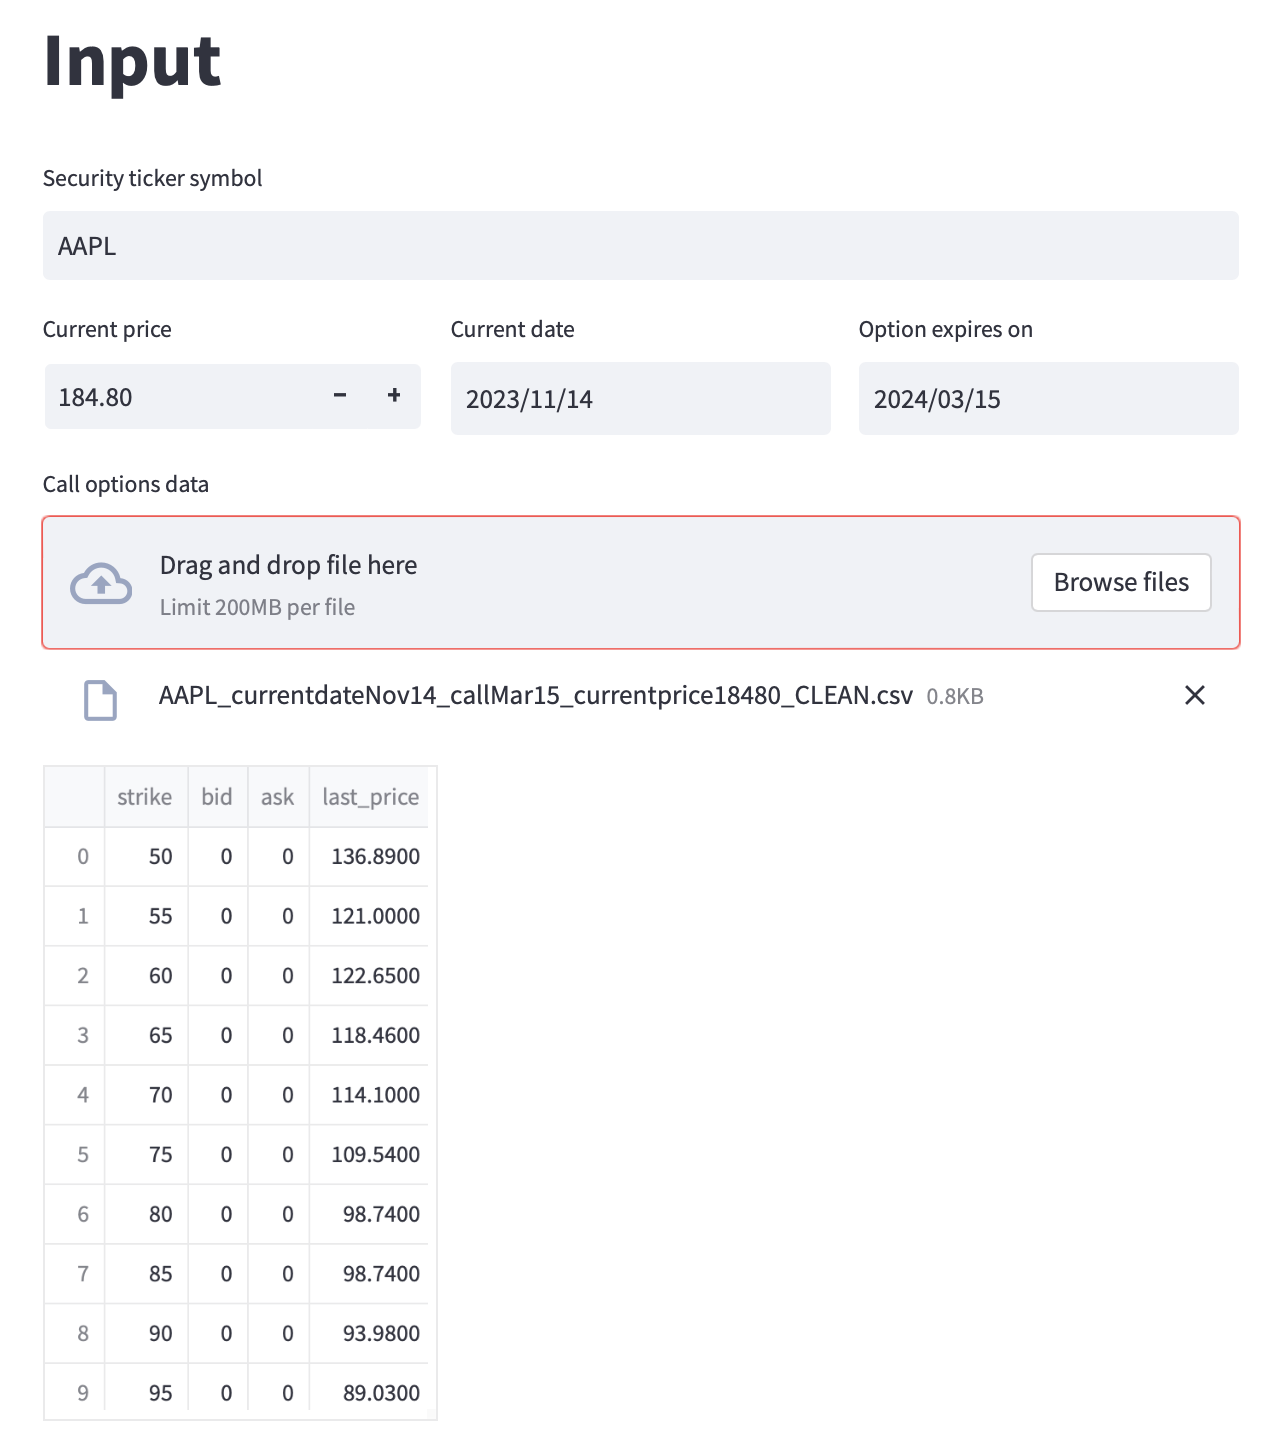Remove the uploaded AAPL CSV file
The height and width of the screenshot is (1442, 1262).
point(1195,695)
